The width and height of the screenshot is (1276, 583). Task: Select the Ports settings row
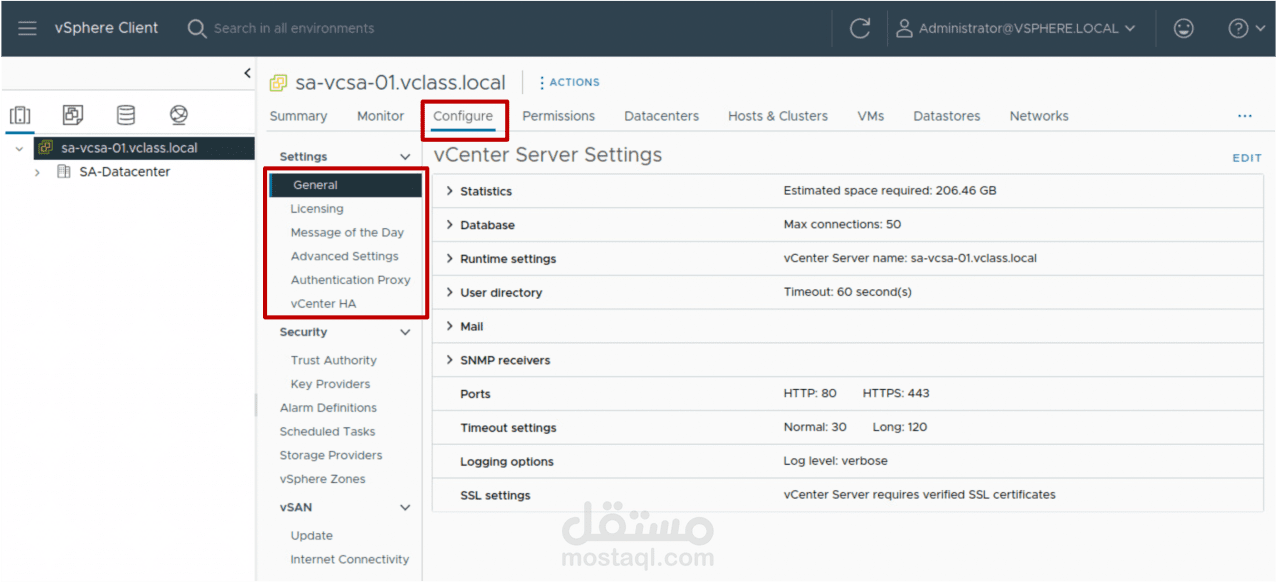[848, 394]
